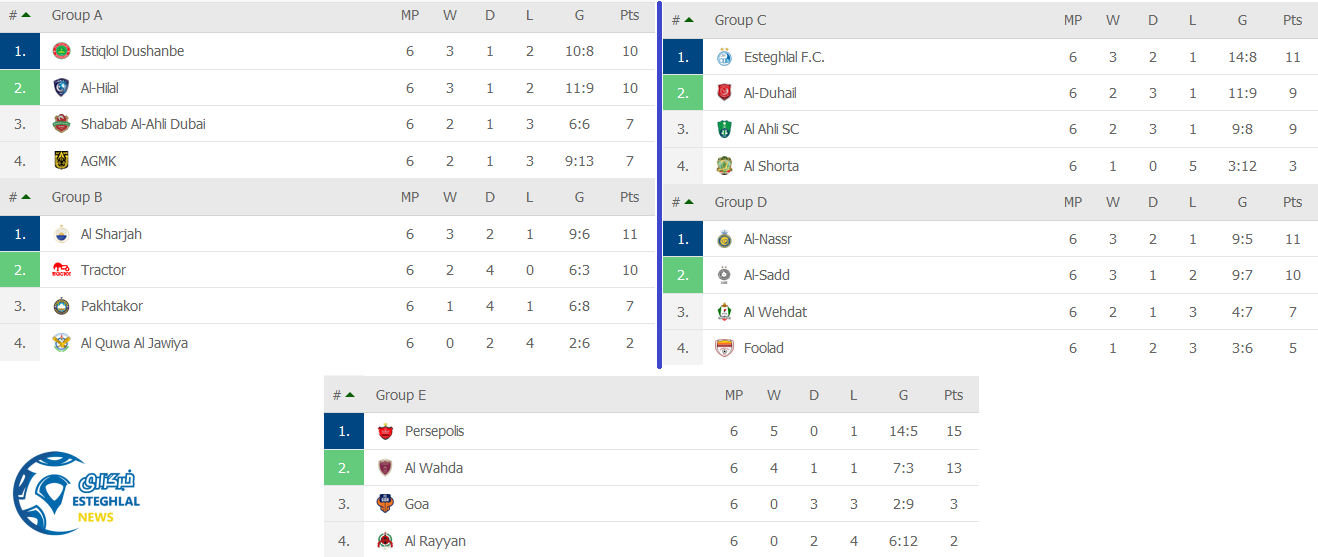Click the Al Shorta team crest
This screenshot has height=557, width=1318.
pyautogui.click(x=724, y=166)
